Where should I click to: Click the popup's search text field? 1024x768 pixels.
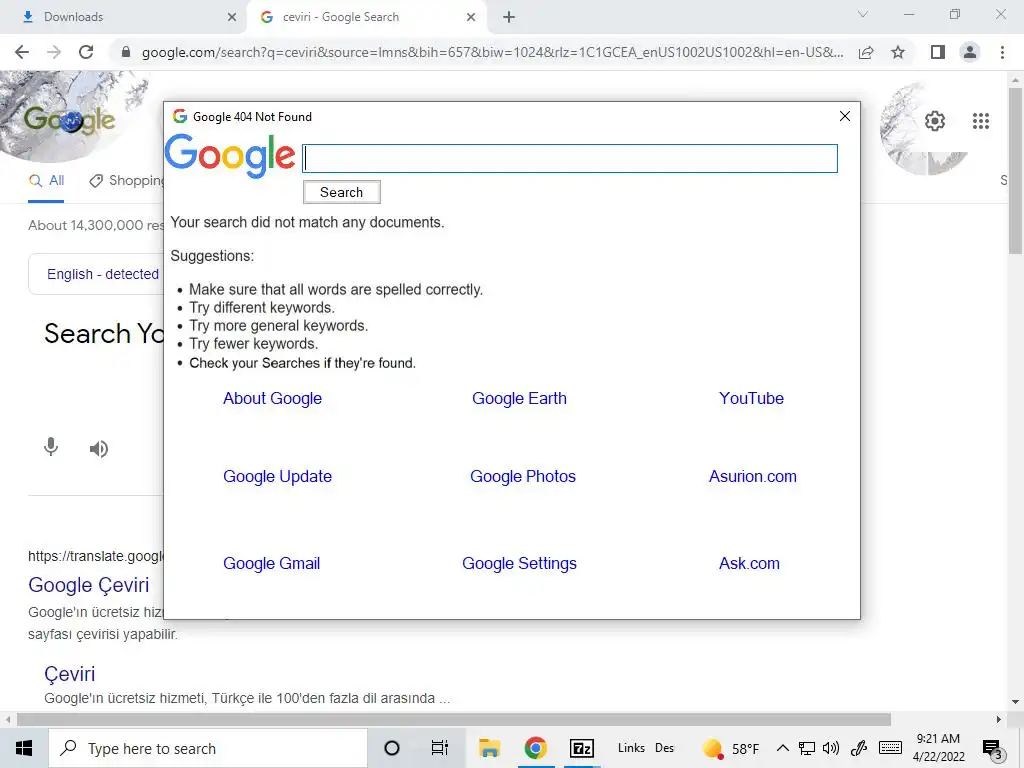point(570,159)
